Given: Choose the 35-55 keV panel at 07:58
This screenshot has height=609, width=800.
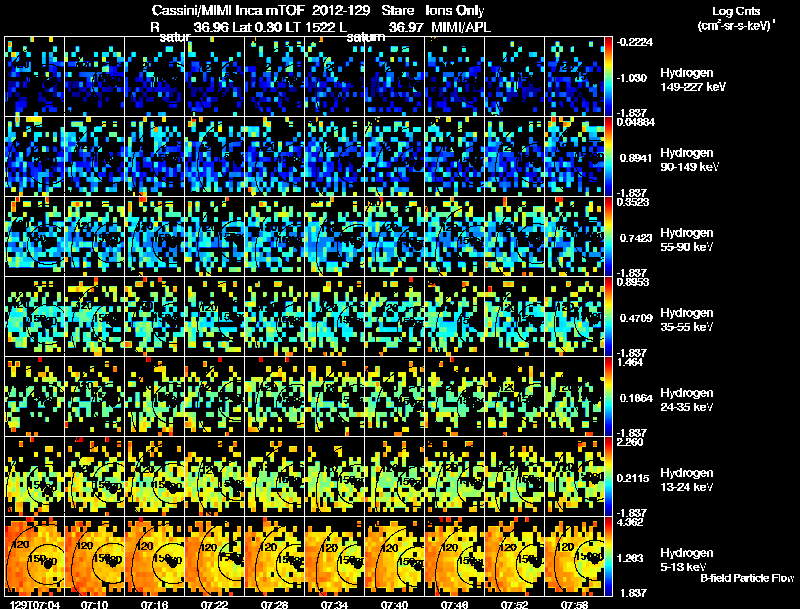Looking at the screenshot, I should pos(574,316).
